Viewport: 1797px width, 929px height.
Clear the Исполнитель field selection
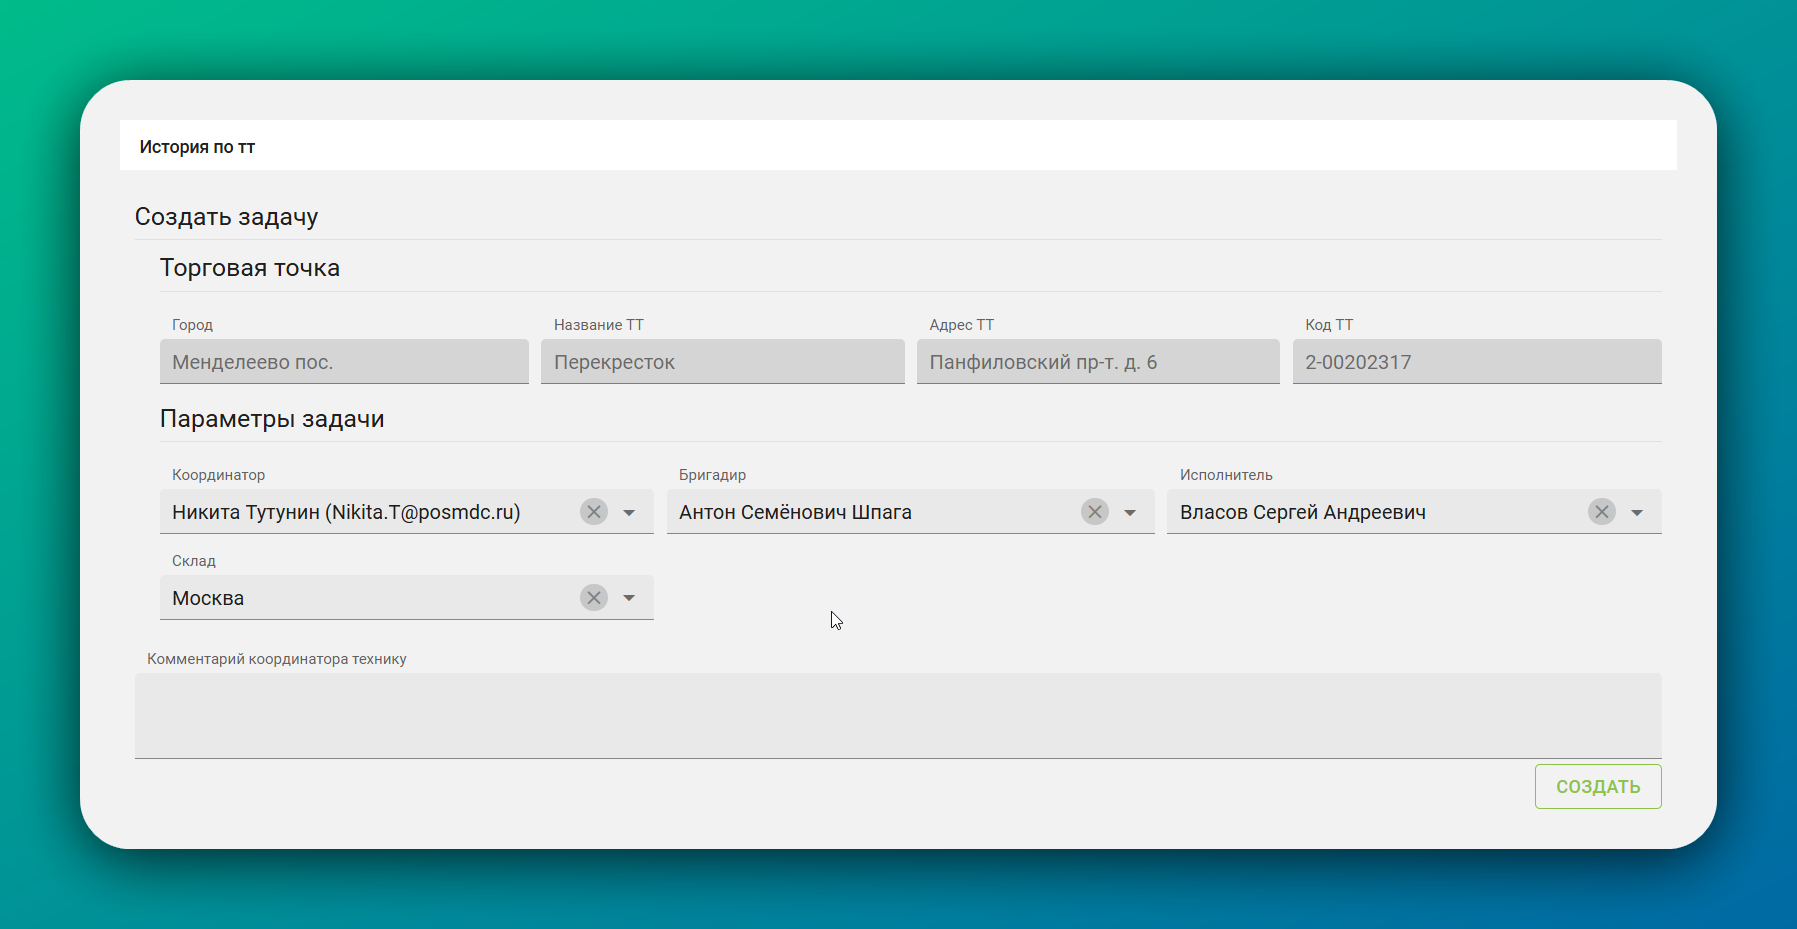click(x=1602, y=512)
